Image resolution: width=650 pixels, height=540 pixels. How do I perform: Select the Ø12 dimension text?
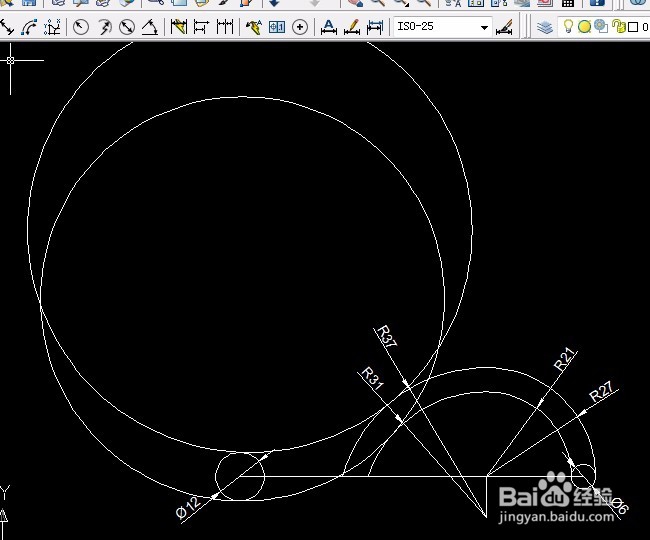click(x=188, y=507)
